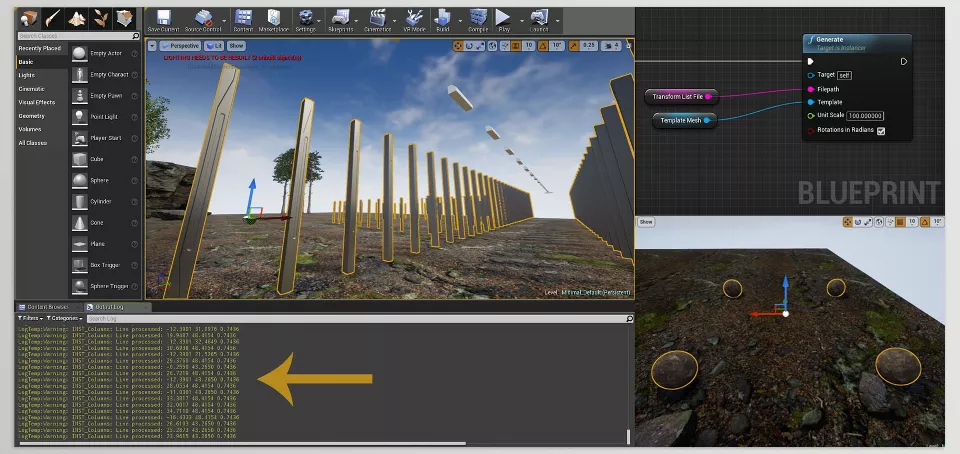Viewport: 960px width, 454px height.
Task: Click the Blueprints toolbar icon
Action: pyautogui.click(x=340, y=18)
